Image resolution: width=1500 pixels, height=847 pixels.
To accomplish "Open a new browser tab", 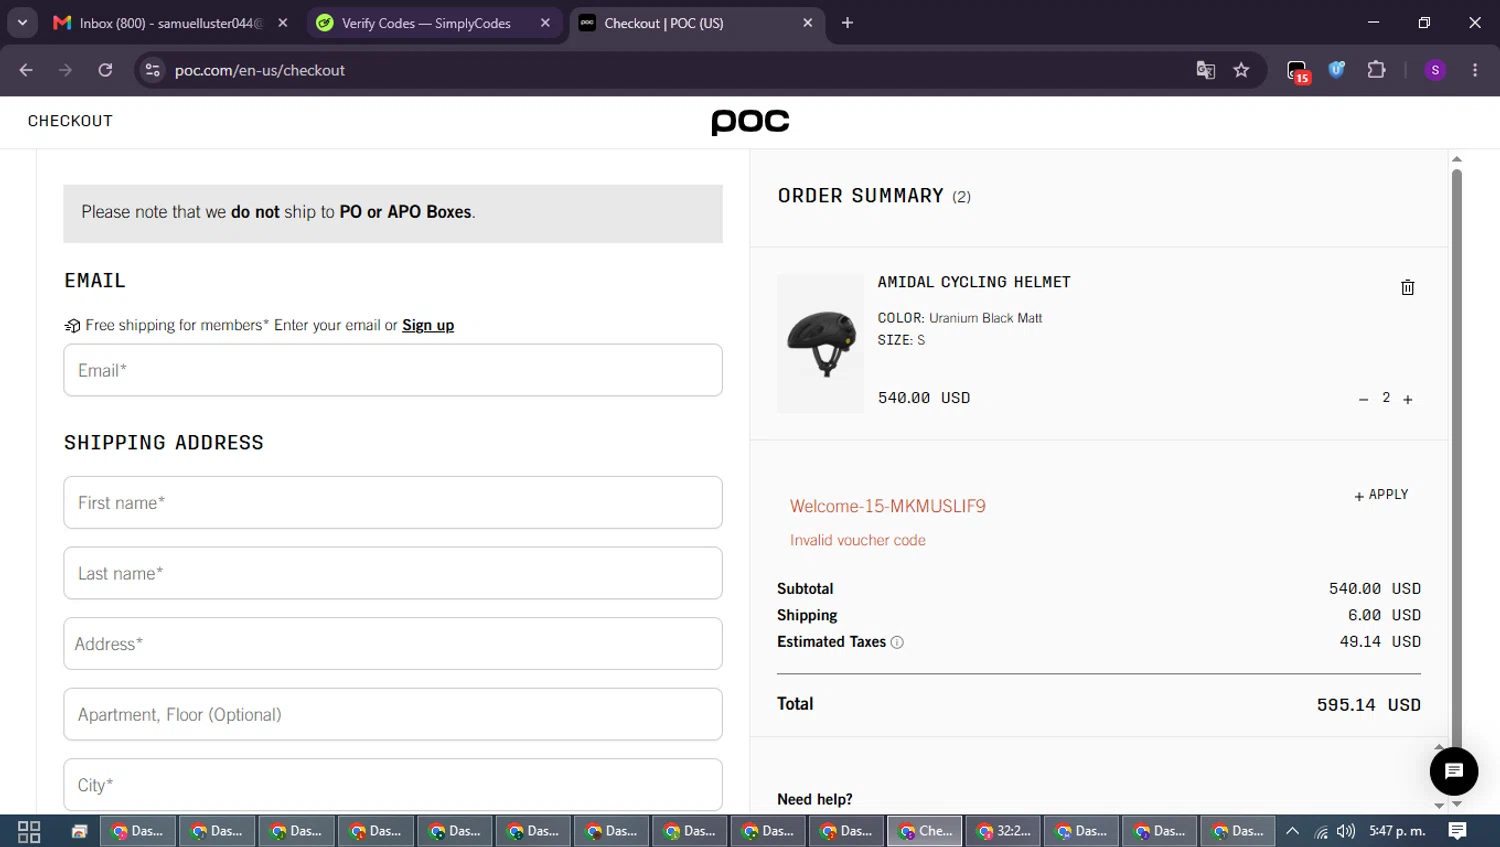I will pos(847,23).
